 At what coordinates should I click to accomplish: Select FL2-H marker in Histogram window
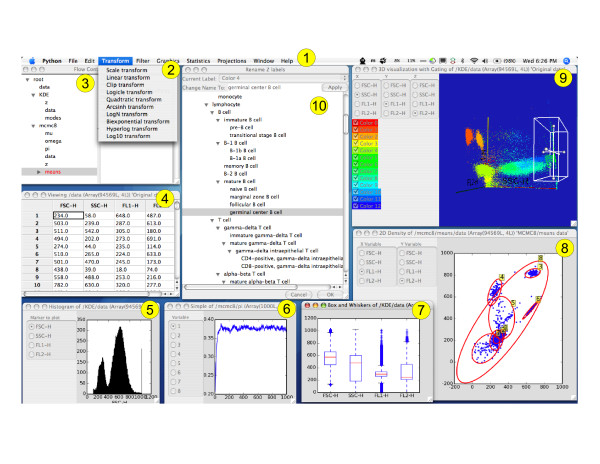click(x=31, y=354)
